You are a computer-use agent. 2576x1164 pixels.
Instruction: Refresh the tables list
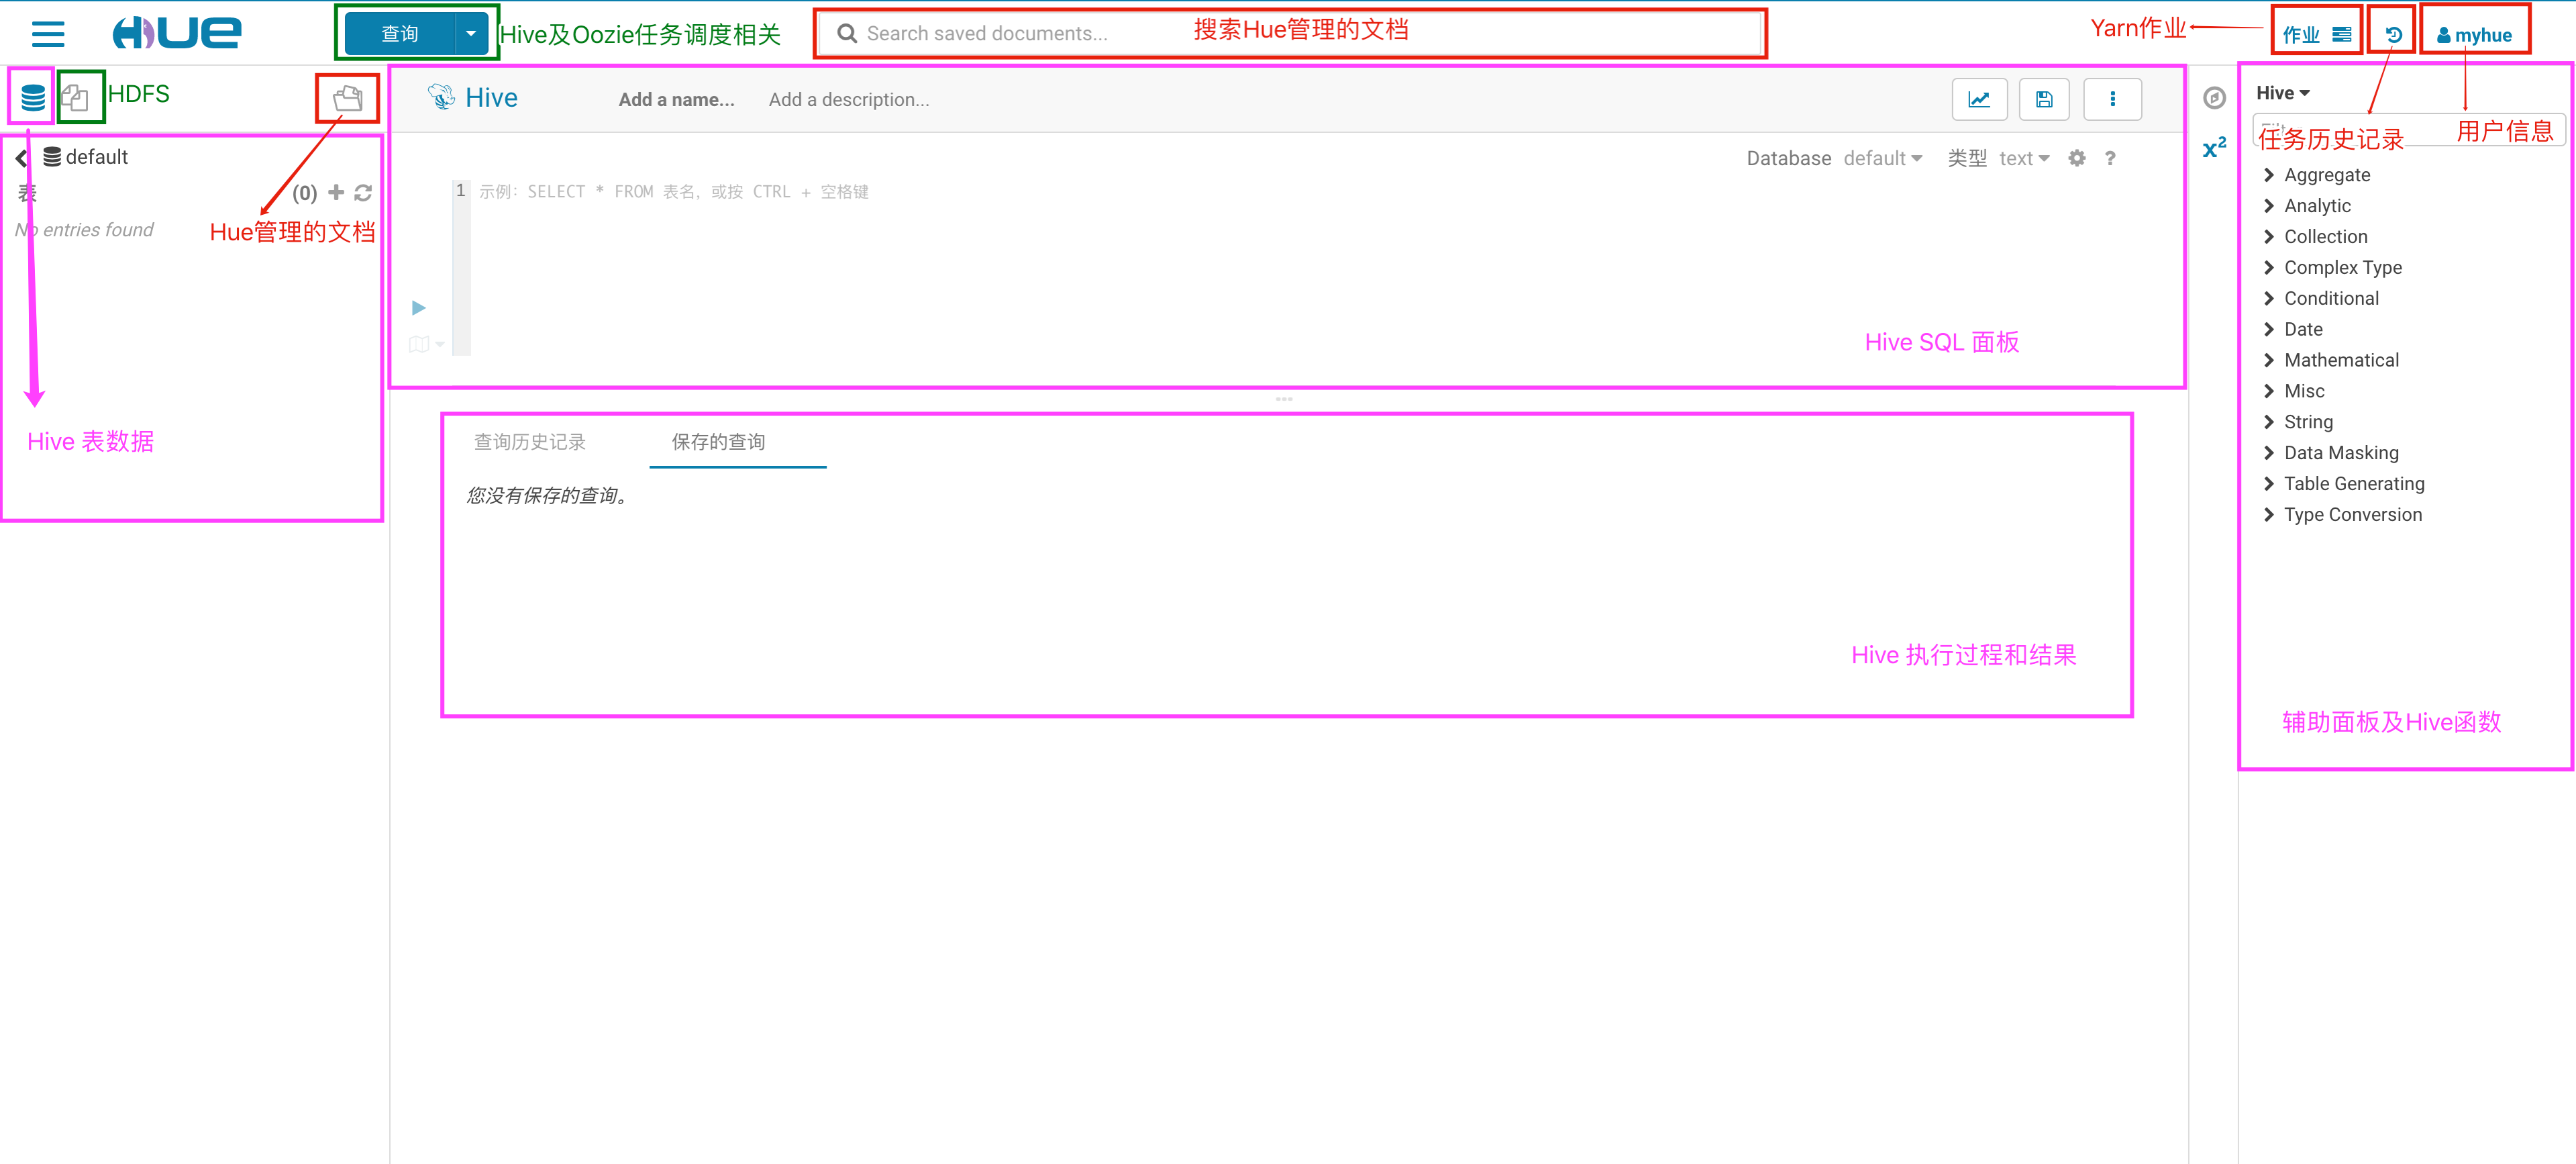point(363,192)
